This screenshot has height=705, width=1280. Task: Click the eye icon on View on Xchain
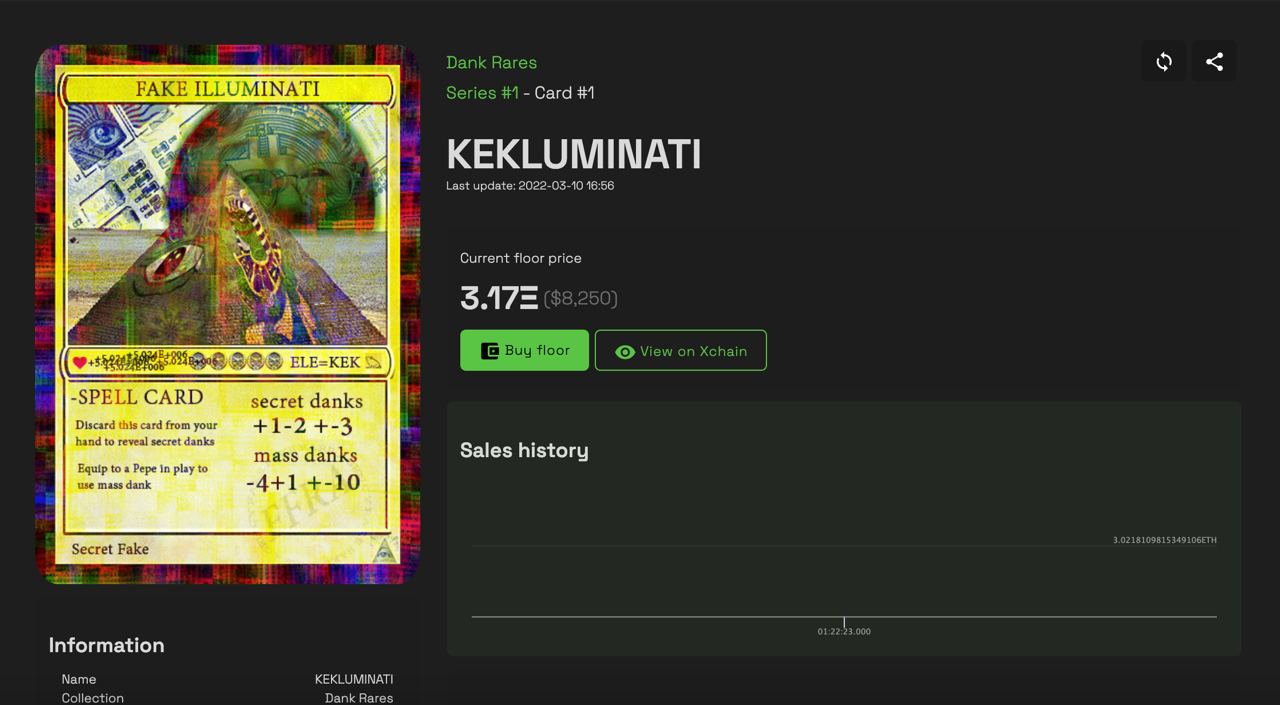coord(625,352)
